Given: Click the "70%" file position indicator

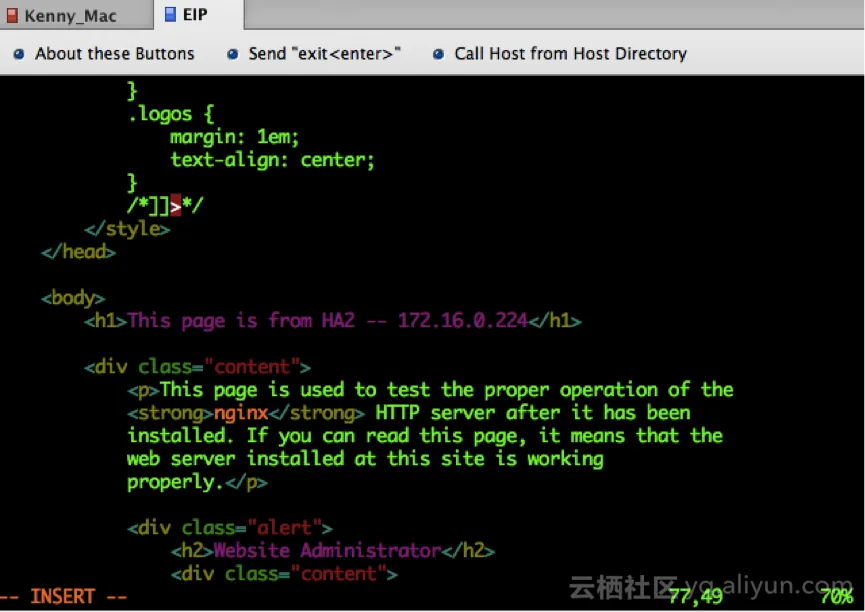Looking at the screenshot, I should [x=836, y=596].
